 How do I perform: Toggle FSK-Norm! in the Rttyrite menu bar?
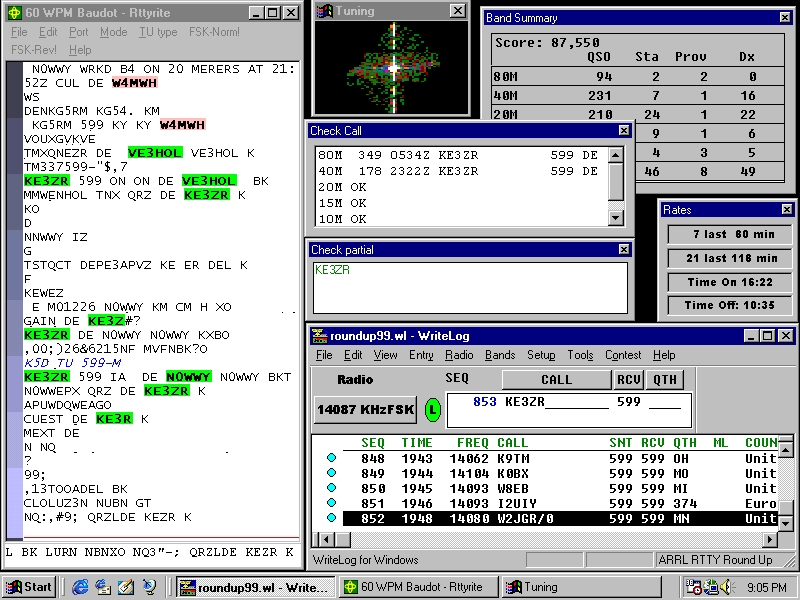[x=214, y=32]
